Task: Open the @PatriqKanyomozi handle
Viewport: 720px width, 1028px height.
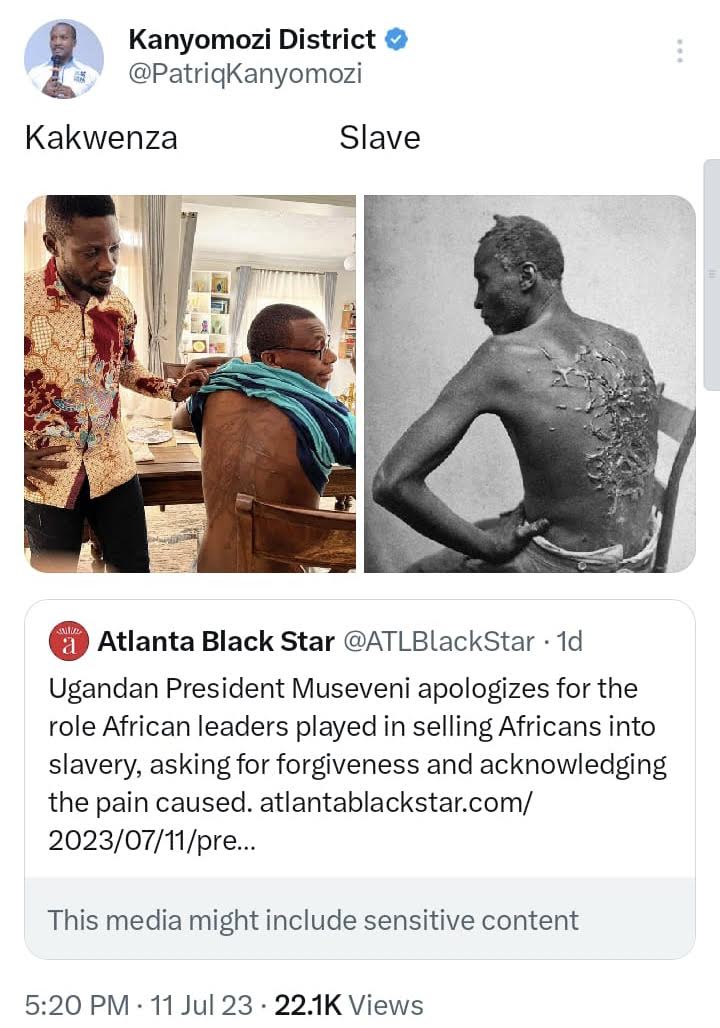Action: [x=245, y=75]
